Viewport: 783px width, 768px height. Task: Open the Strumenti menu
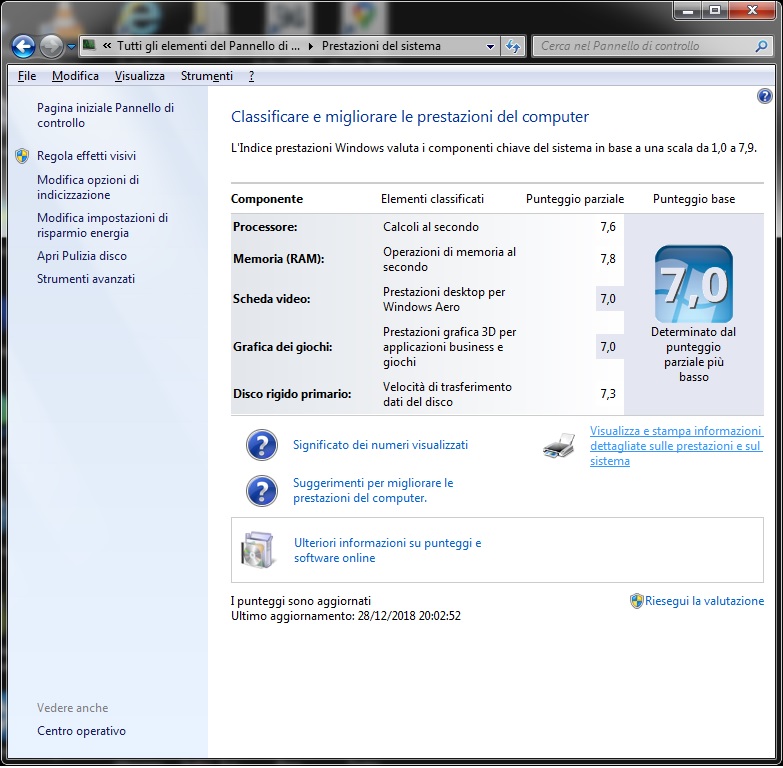point(207,76)
